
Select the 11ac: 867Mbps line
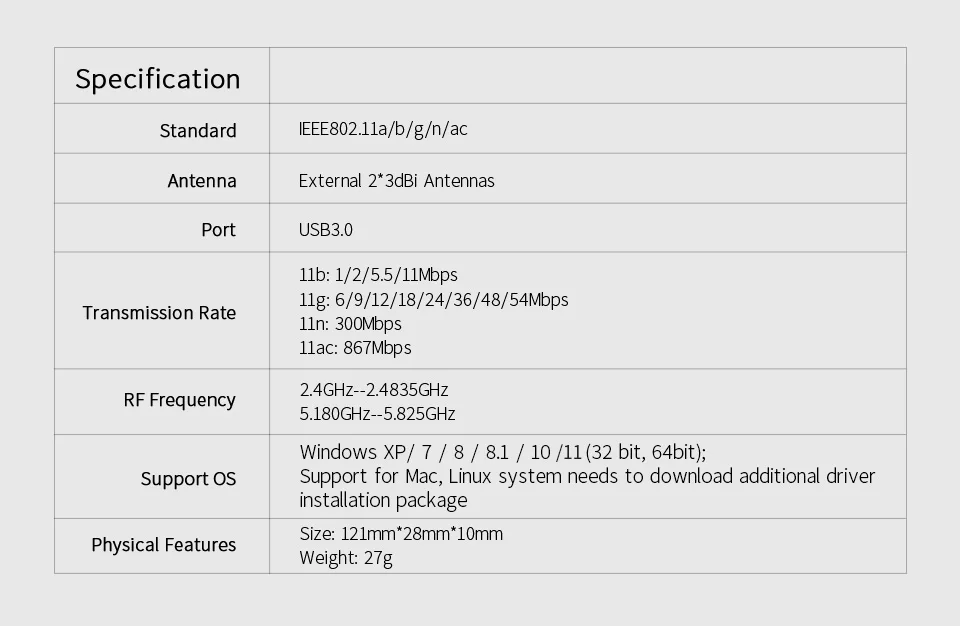pyautogui.click(x=355, y=348)
